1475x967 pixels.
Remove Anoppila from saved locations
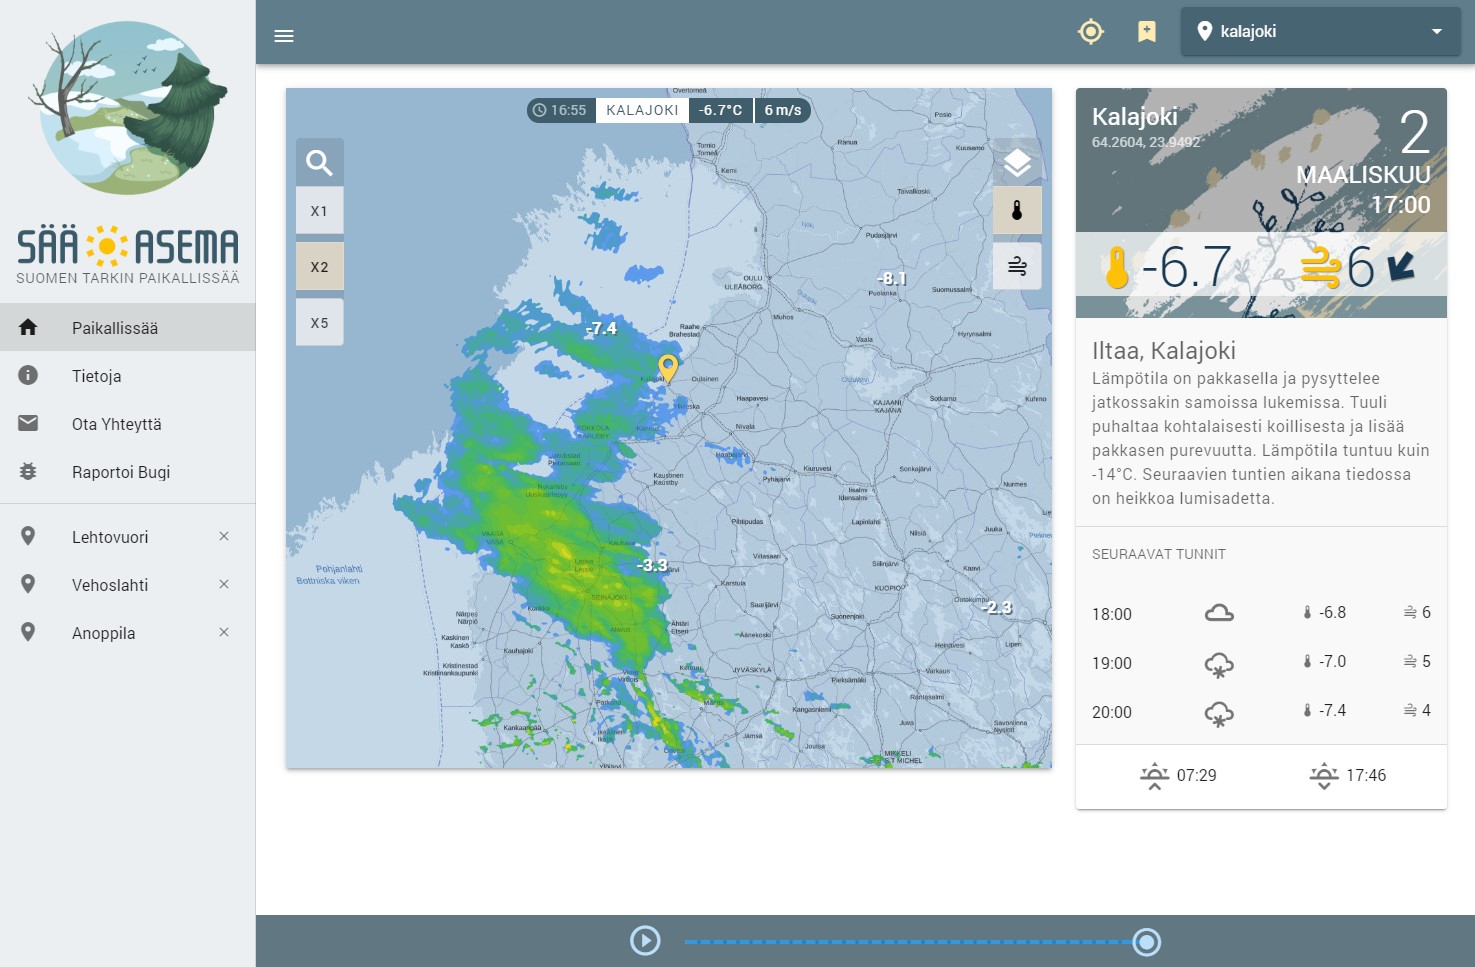(x=224, y=632)
